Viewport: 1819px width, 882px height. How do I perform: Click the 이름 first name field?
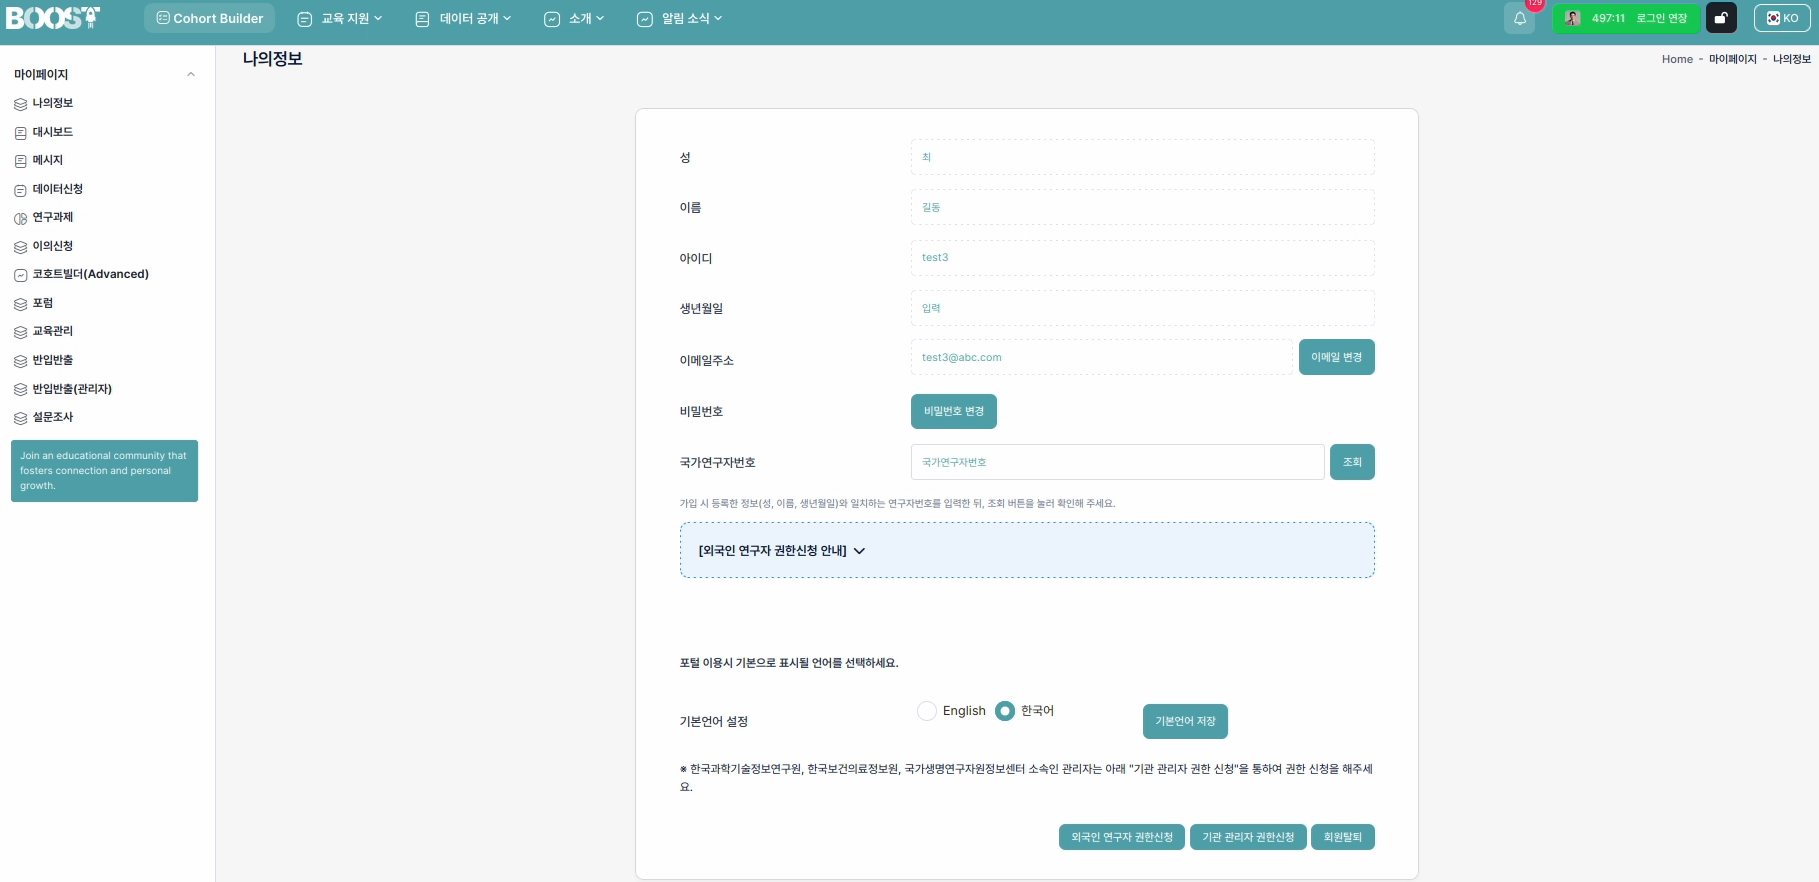[1142, 207]
